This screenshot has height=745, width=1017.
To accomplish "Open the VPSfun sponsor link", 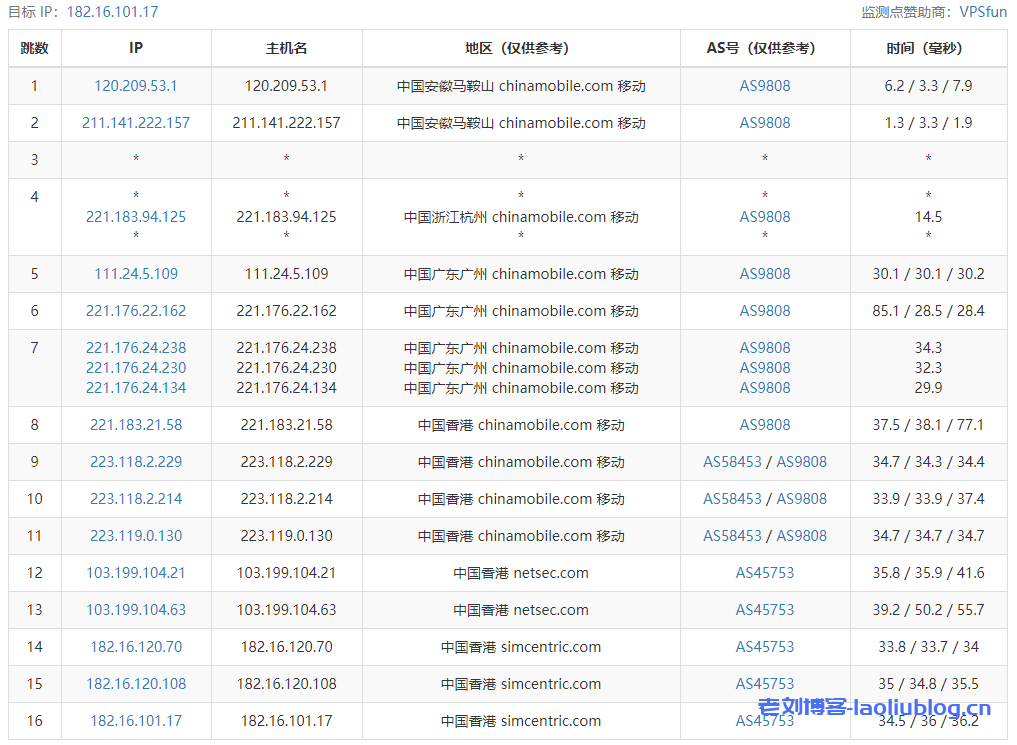I will pyautogui.click(x=982, y=12).
